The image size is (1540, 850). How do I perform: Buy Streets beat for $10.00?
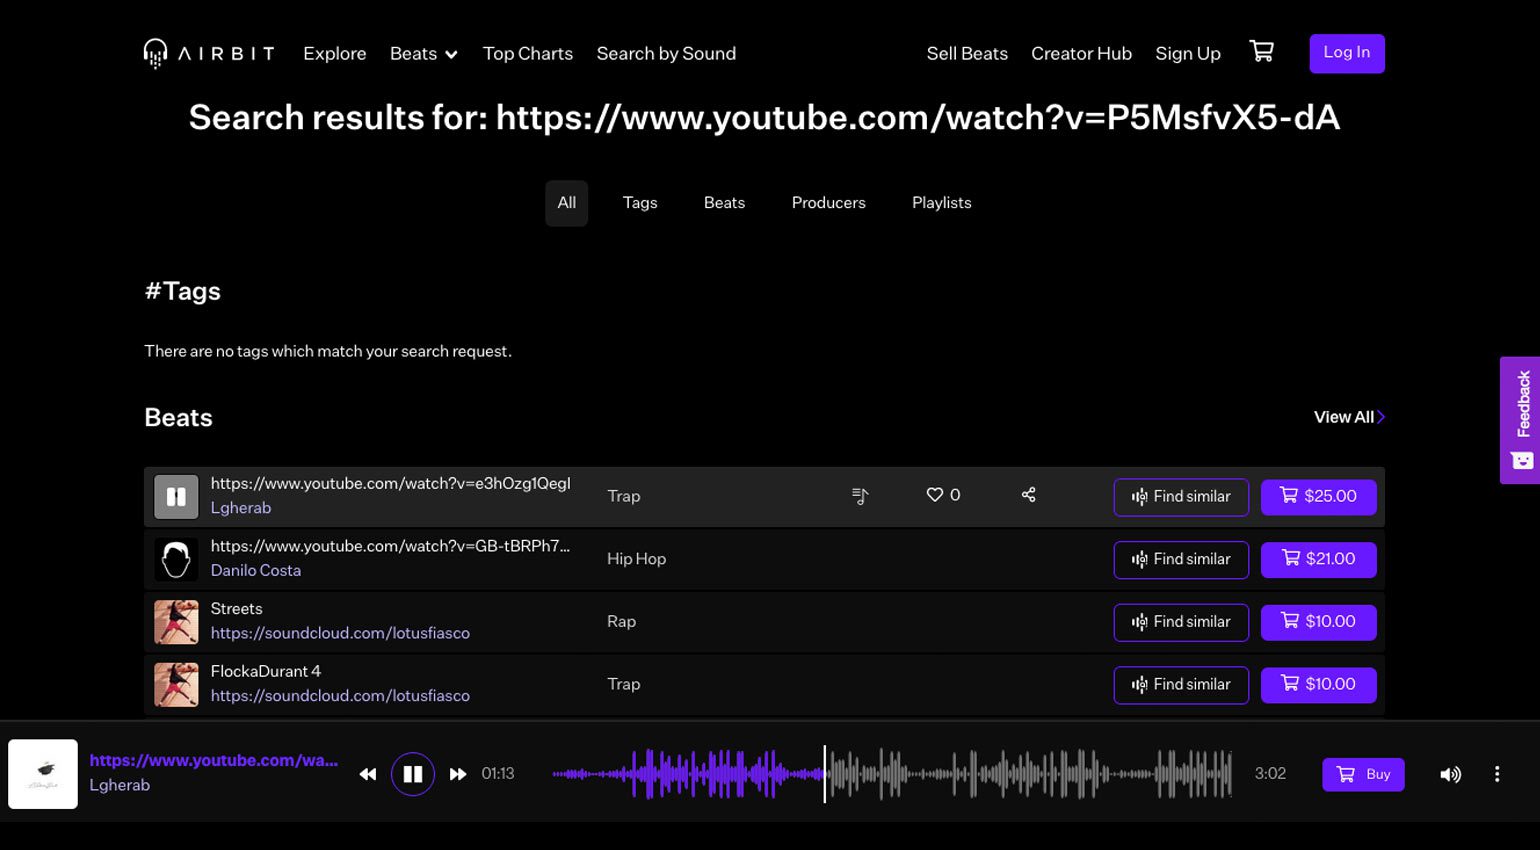tap(1319, 622)
